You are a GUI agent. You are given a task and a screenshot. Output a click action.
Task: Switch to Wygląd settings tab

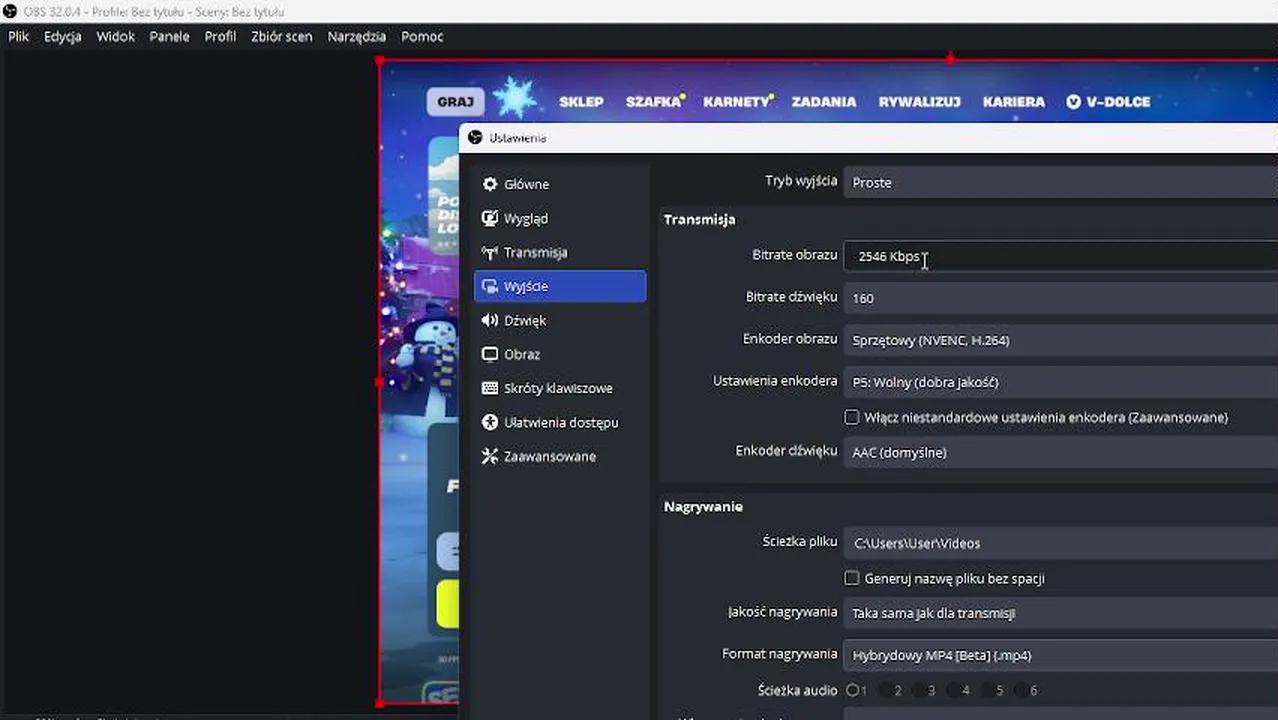(x=560, y=218)
